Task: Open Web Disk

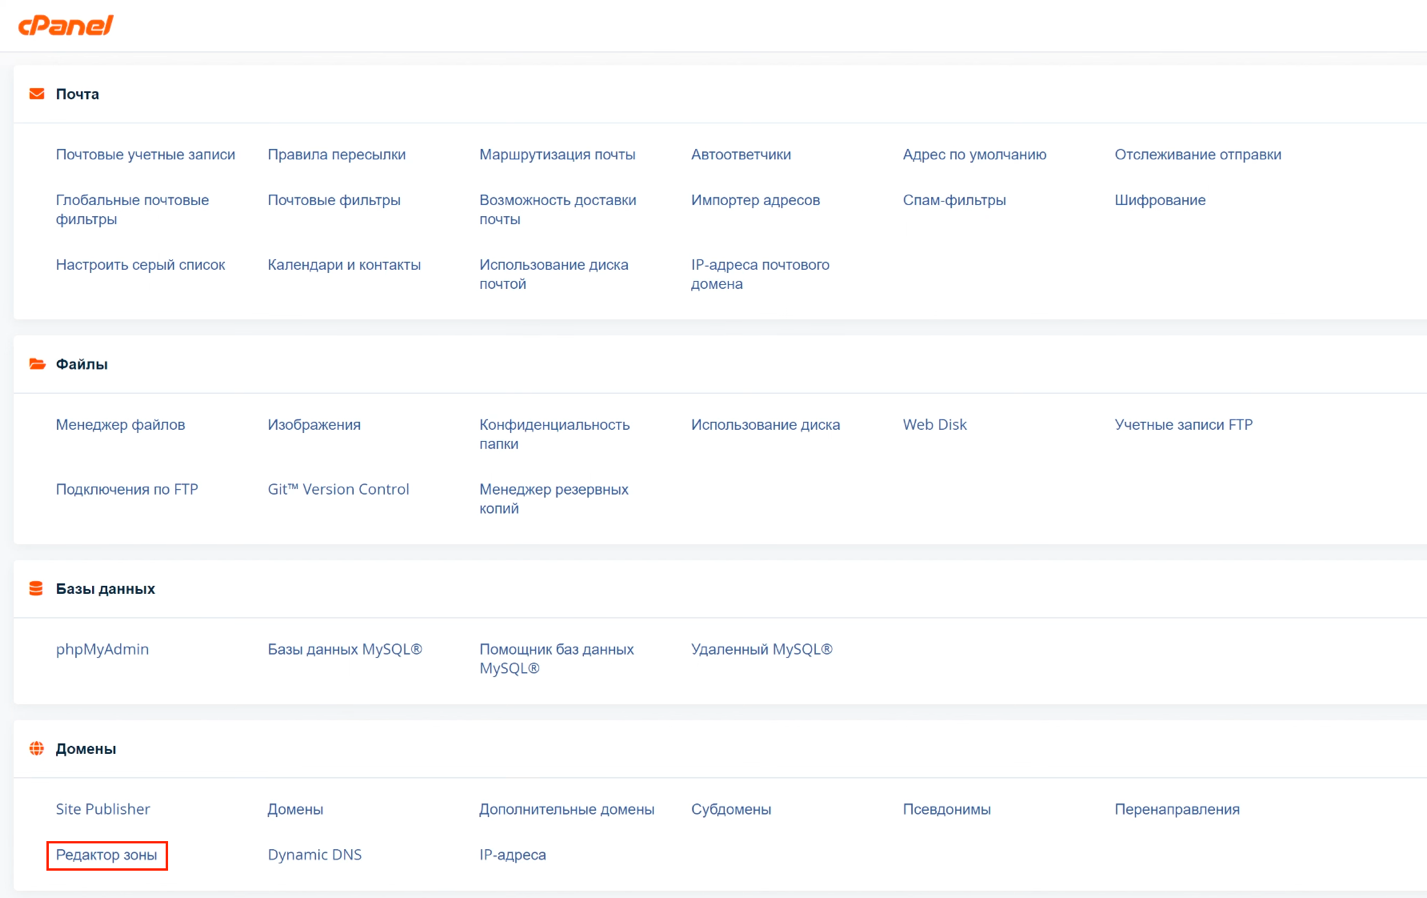Action: pyautogui.click(x=934, y=425)
